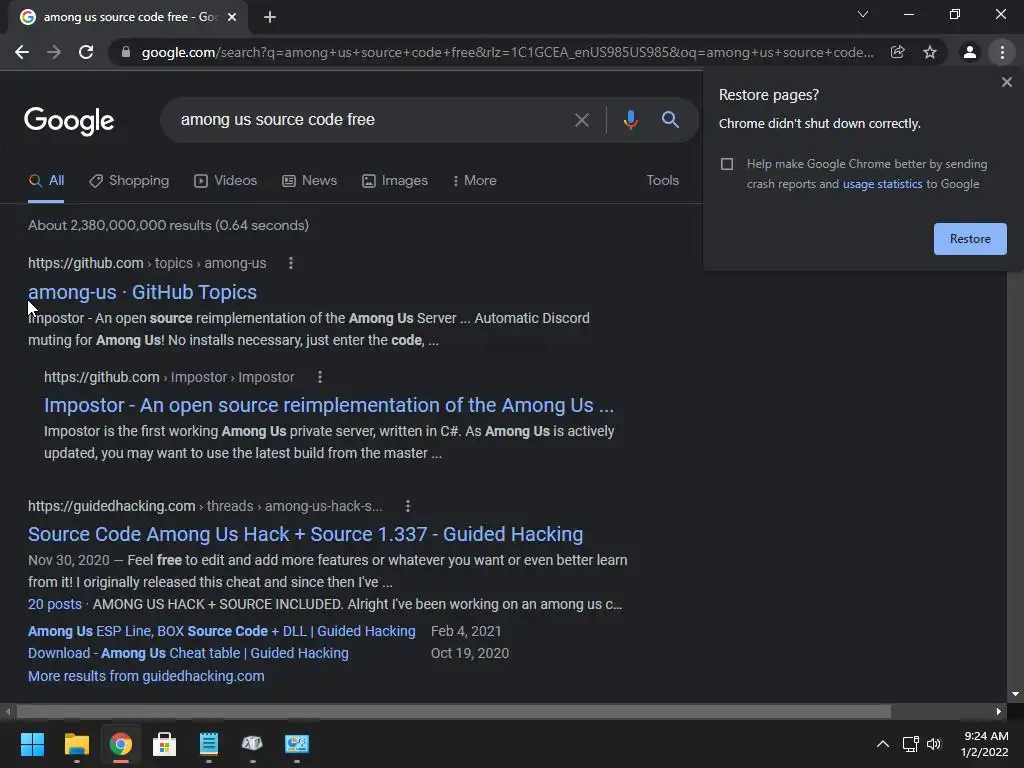Open the 'usage statistics' link in the popup
The image size is (1024, 768).
(x=882, y=184)
